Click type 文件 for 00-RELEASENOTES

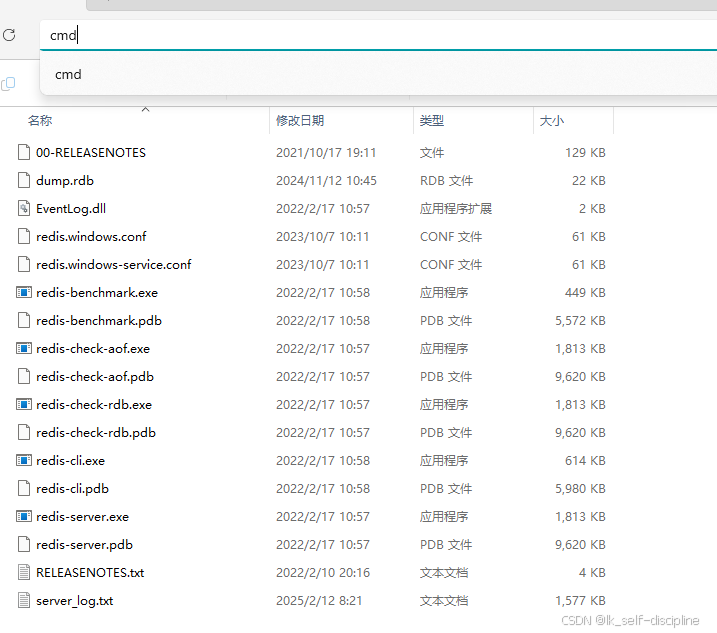(x=432, y=152)
